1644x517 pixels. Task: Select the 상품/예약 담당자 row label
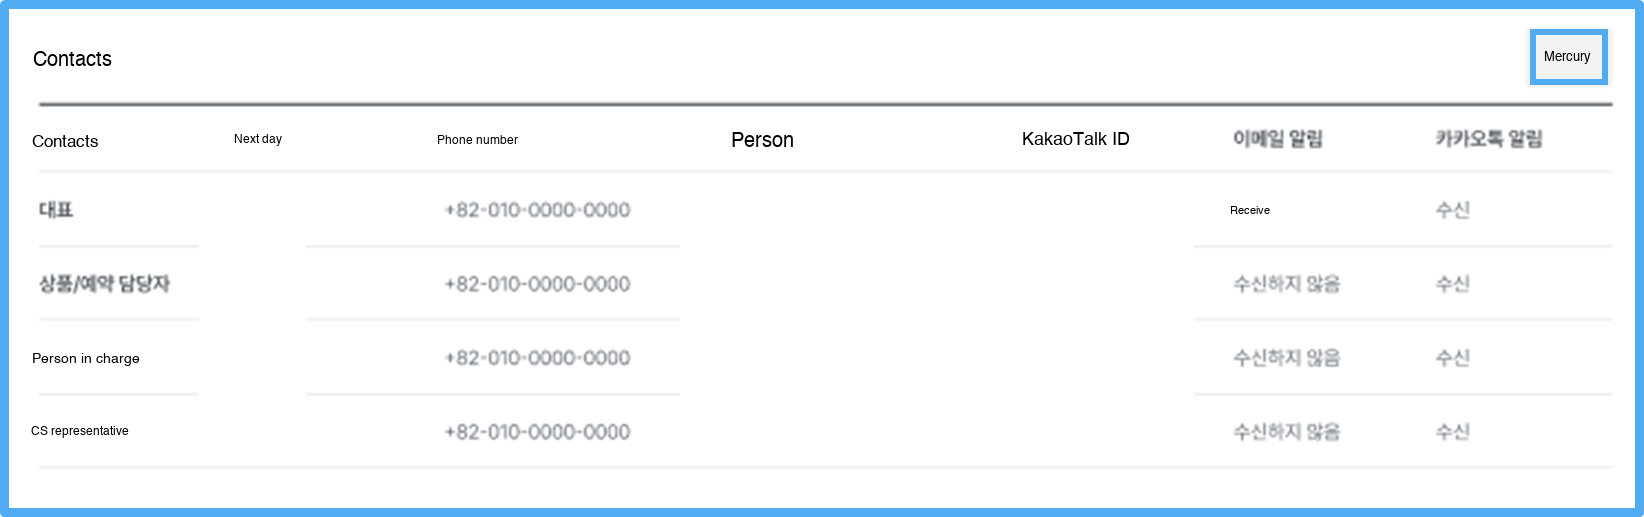(x=104, y=284)
